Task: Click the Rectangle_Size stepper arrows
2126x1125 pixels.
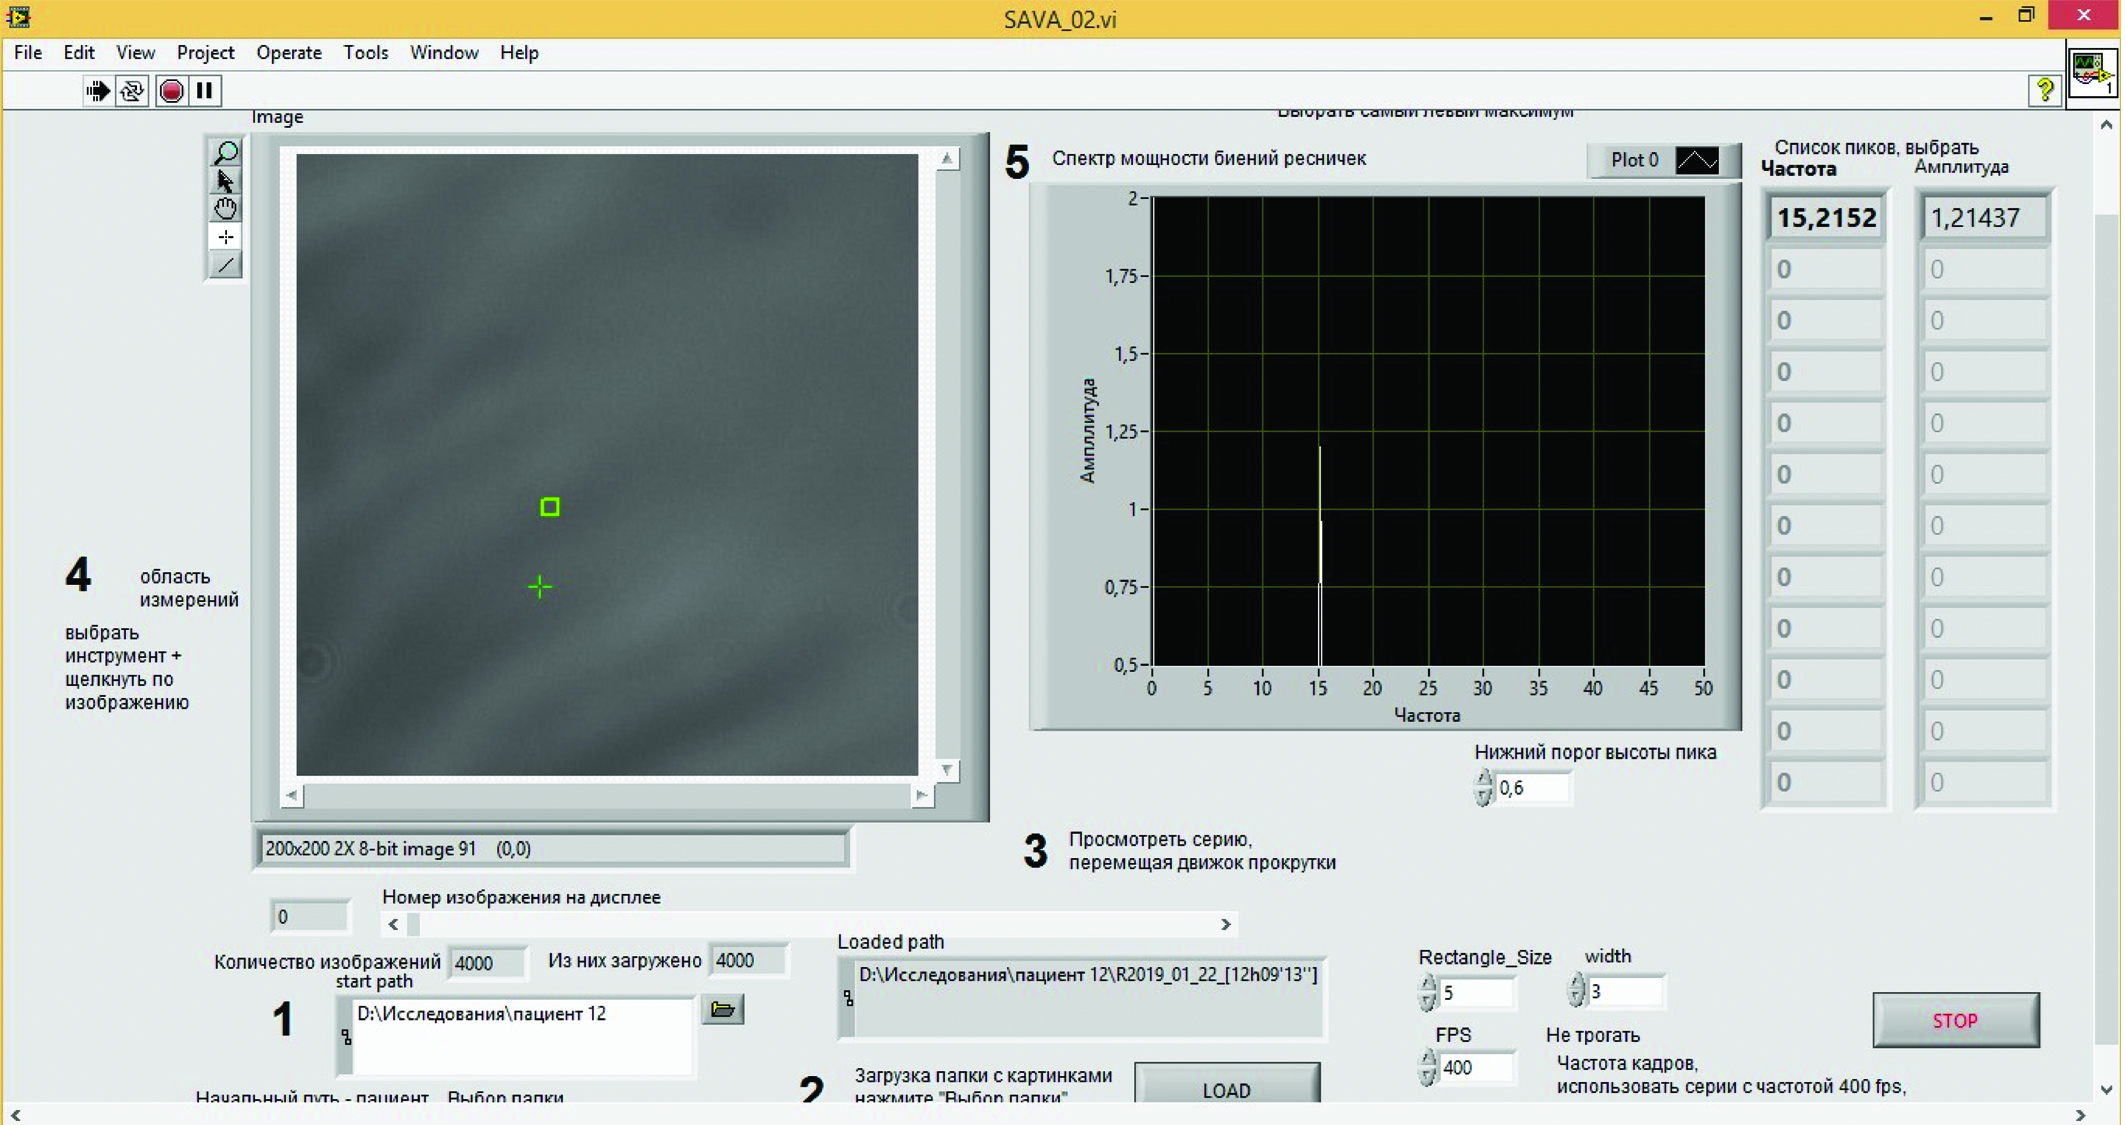Action: pyautogui.click(x=1427, y=992)
